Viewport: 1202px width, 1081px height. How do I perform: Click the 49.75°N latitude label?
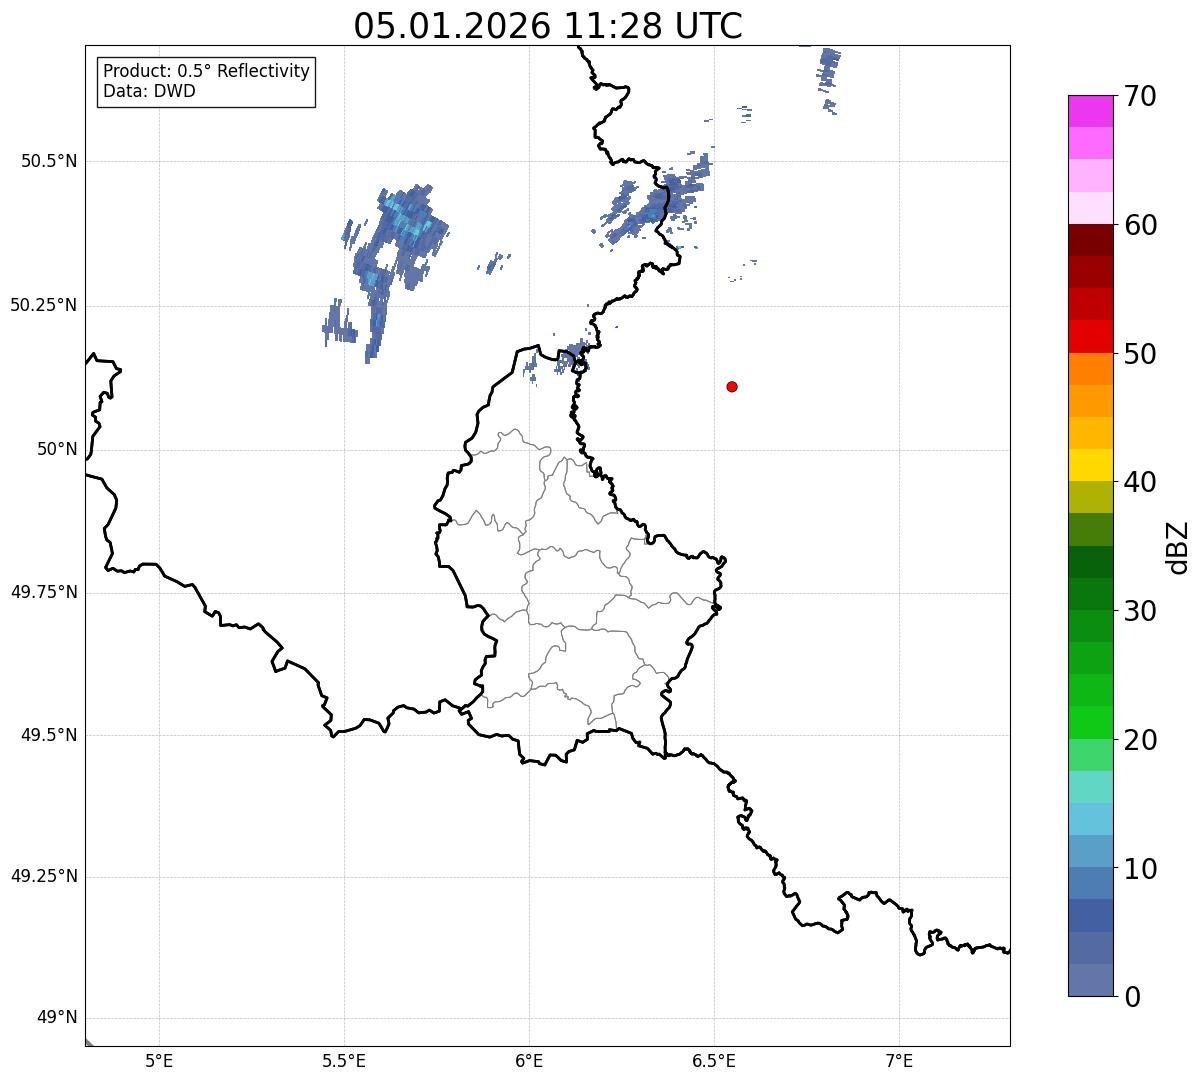pyautogui.click(x=44, y=592)
